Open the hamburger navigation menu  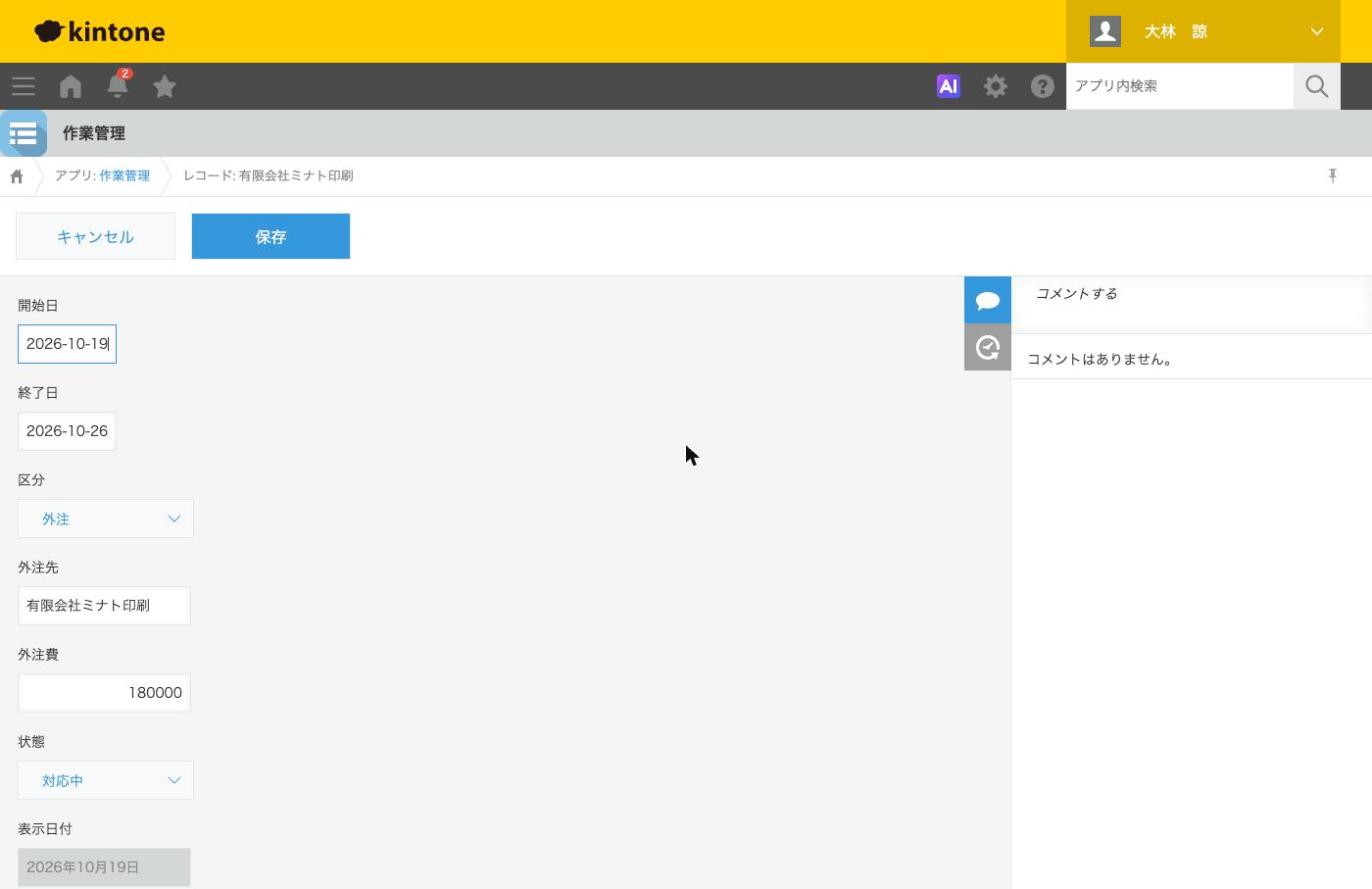(x=23, y=86)
